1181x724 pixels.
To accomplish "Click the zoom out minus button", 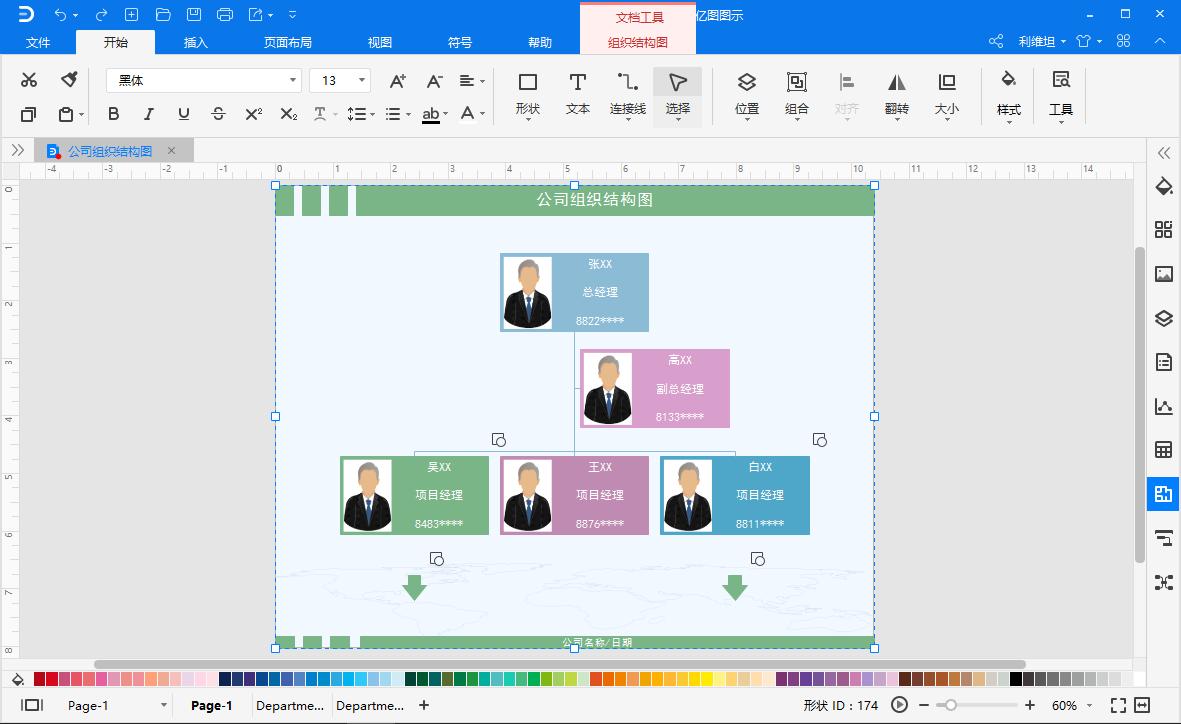I will 924,705.
